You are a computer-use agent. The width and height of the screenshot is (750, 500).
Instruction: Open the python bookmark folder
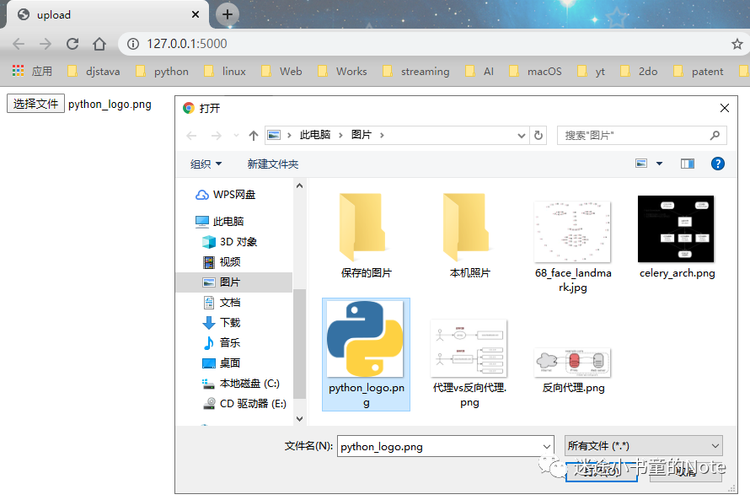162,71
